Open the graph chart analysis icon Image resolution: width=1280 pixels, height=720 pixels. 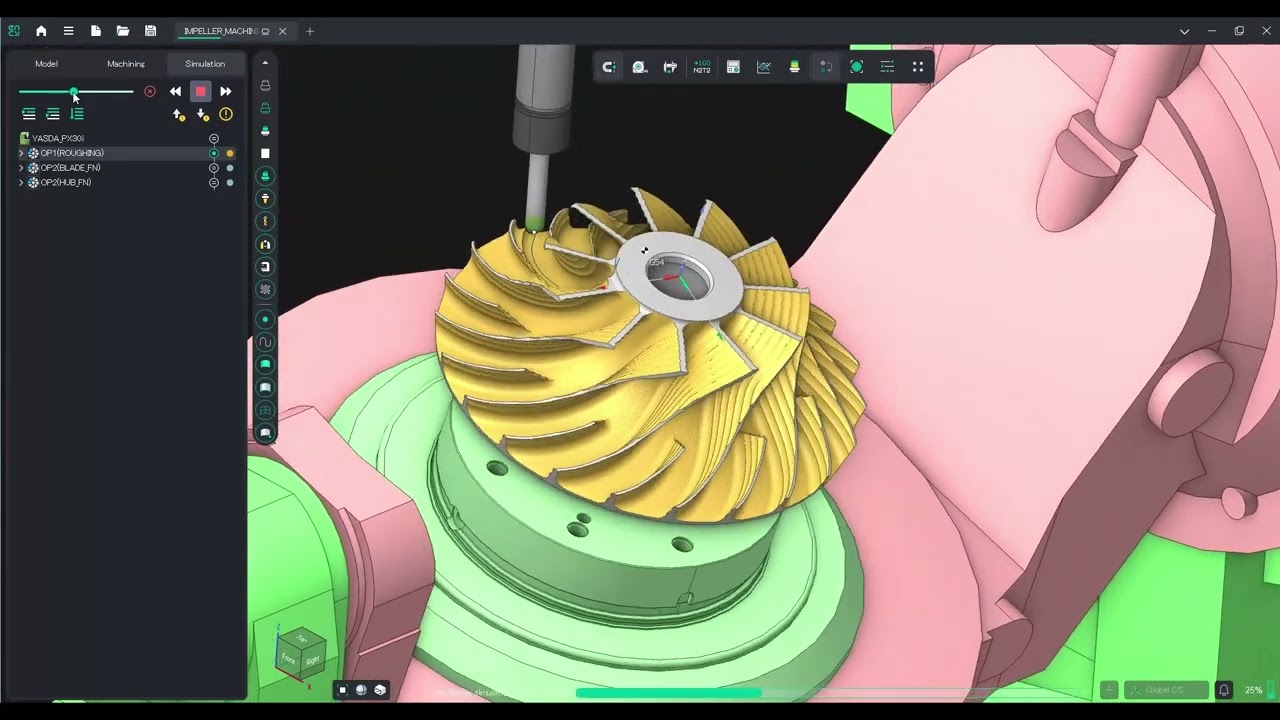point(764,67)
